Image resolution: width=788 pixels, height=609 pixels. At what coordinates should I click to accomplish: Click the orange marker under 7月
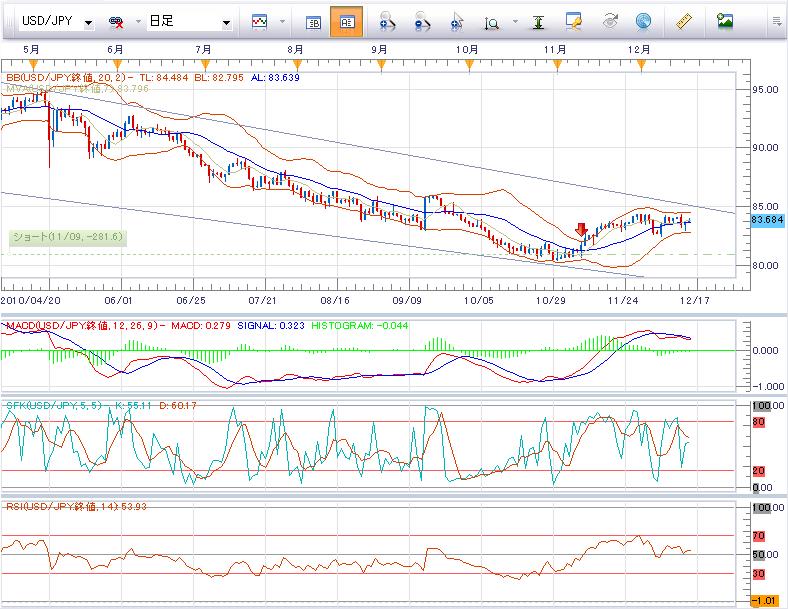(205, 64)
